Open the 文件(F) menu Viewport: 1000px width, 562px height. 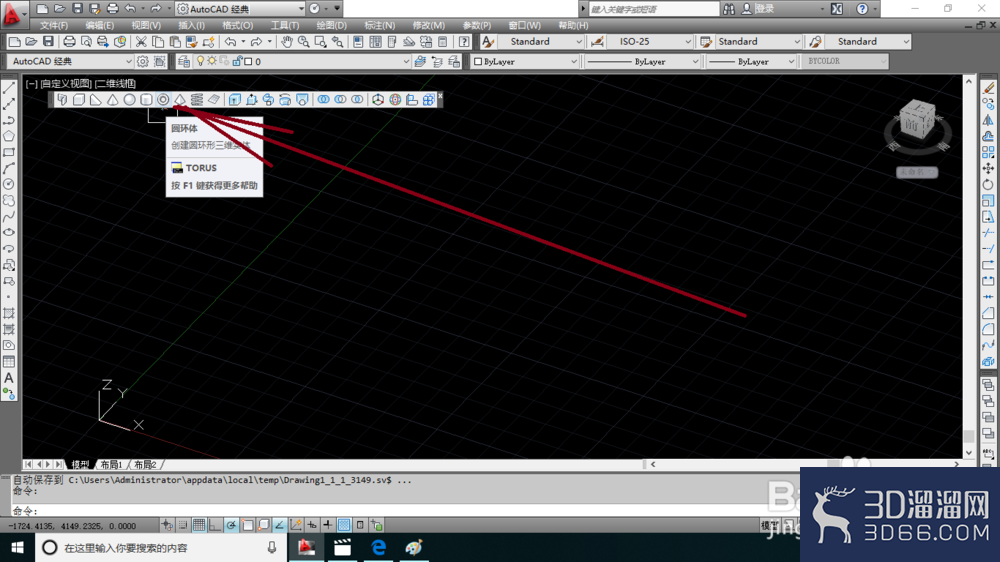pyautogui.click(x=54, y=26)
